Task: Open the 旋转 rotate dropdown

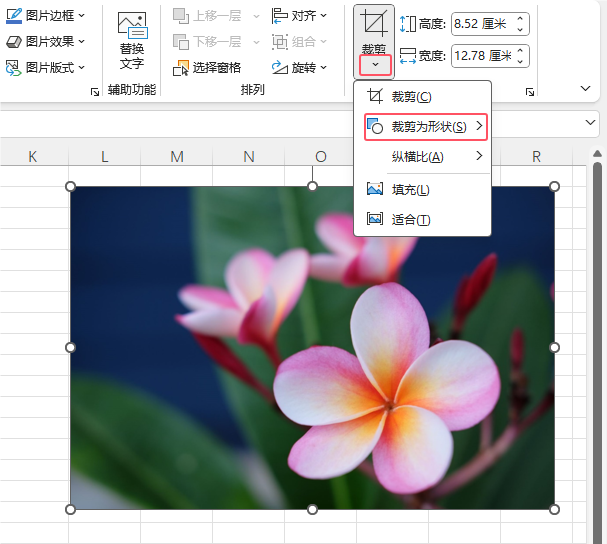Action: (x=299, y=68)
